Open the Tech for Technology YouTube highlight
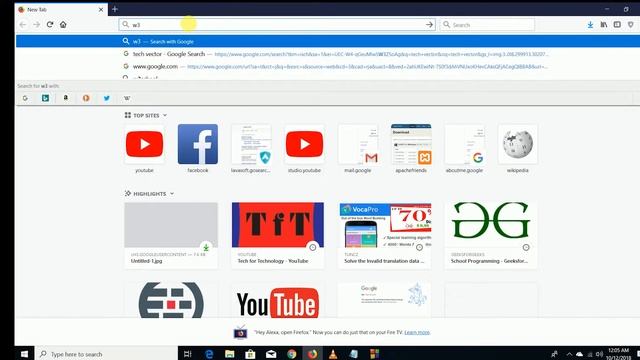640x360 pixels. 278,235
